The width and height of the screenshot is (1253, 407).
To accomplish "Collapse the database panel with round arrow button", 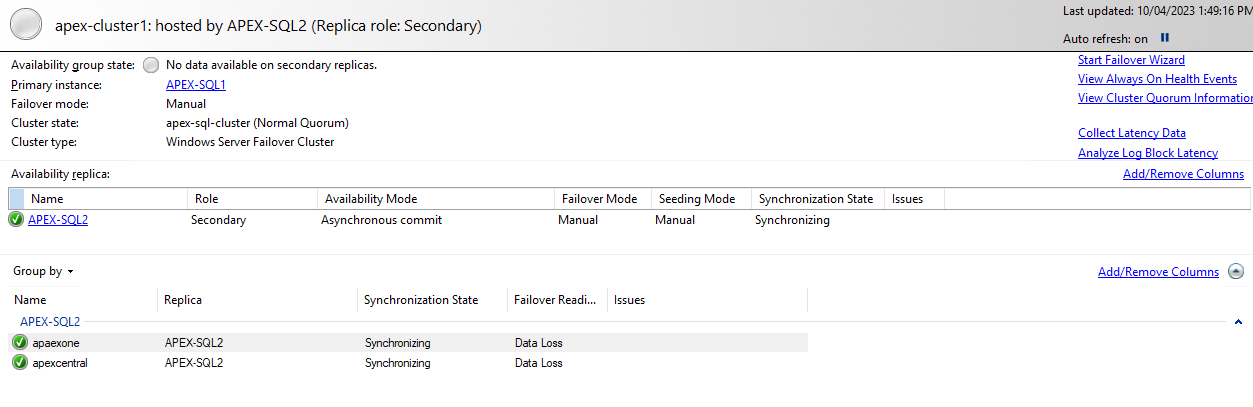I will pos(1236,272).
